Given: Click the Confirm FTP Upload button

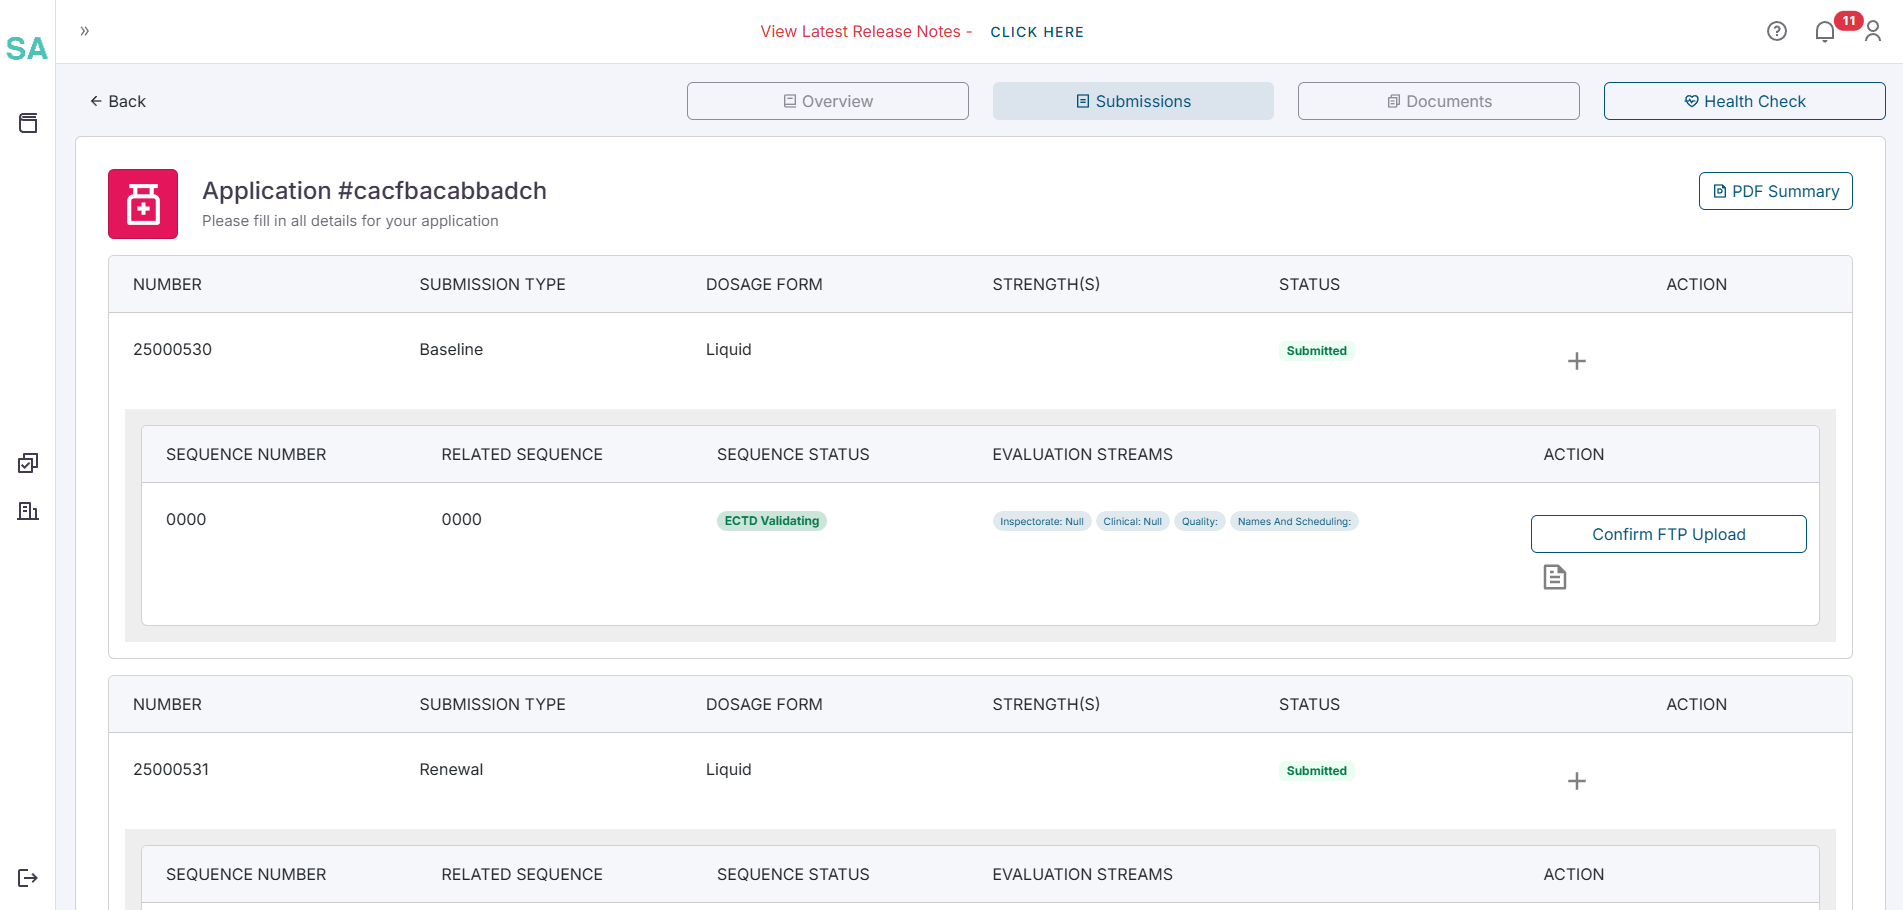Looking at the screenshot, I should [1668, 534].
